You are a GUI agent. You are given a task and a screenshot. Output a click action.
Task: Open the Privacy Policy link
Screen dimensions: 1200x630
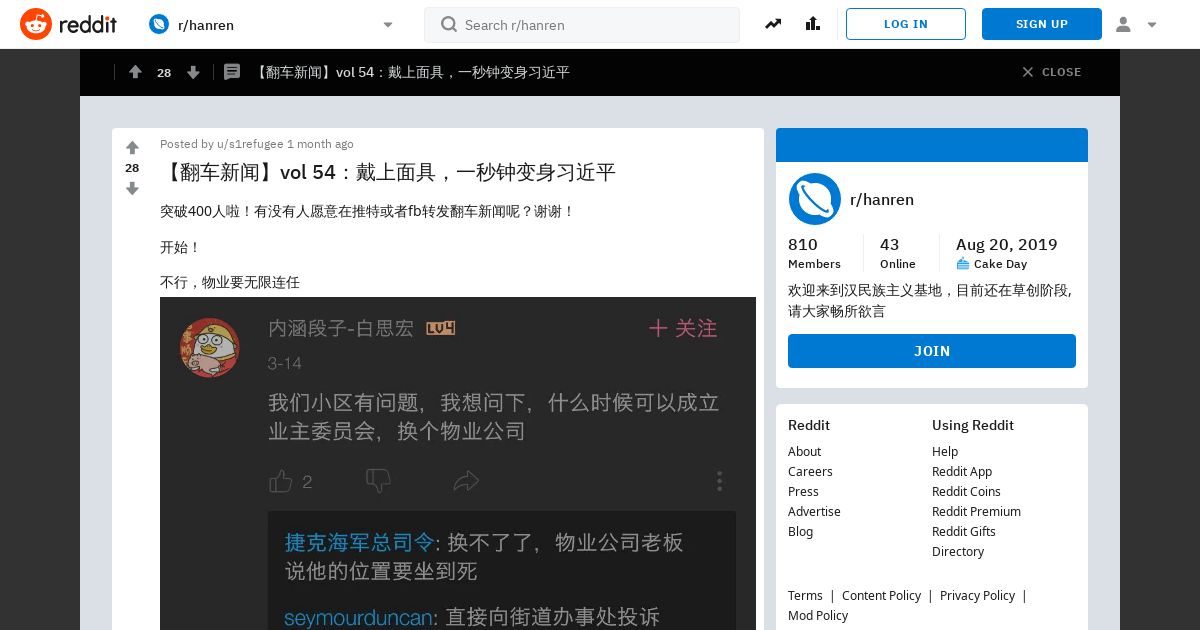point(977,595)
